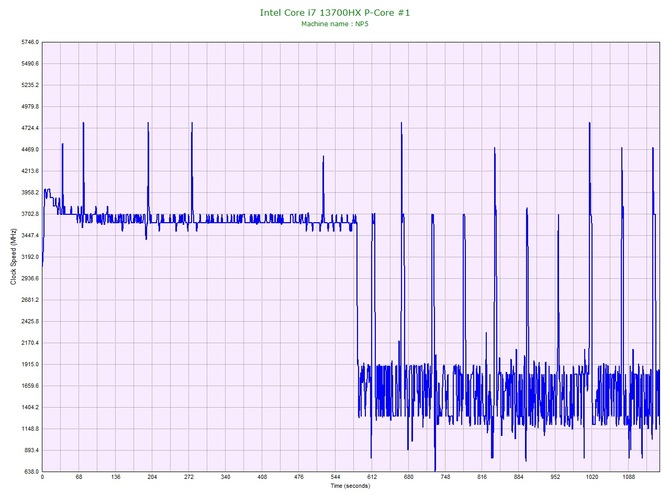670x503 pixels.
Task: Click the x-axis tick label 136
Action: 115,477
